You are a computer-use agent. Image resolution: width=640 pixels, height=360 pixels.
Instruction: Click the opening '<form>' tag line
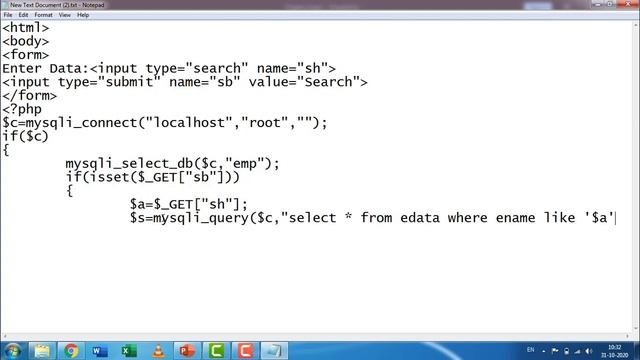pyautogui.click(x=26, y=55)
